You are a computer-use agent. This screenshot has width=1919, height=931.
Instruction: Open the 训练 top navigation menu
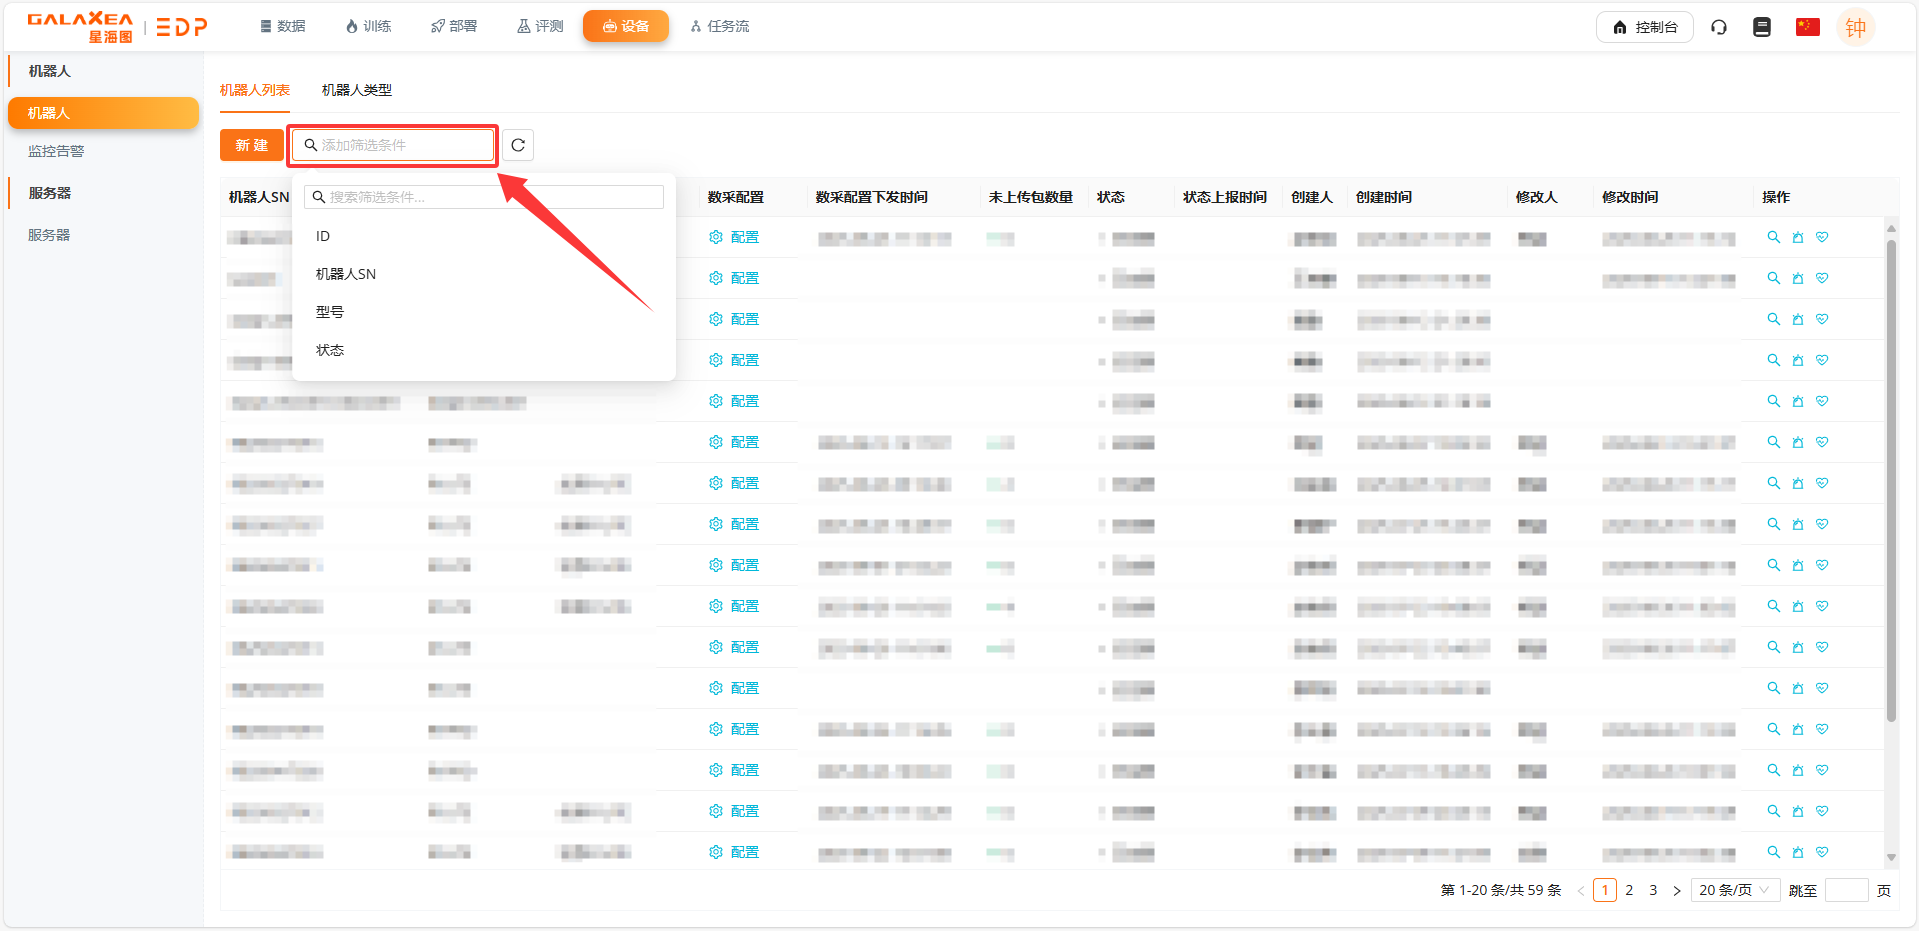pyautogui.click(x=368, y=26)
